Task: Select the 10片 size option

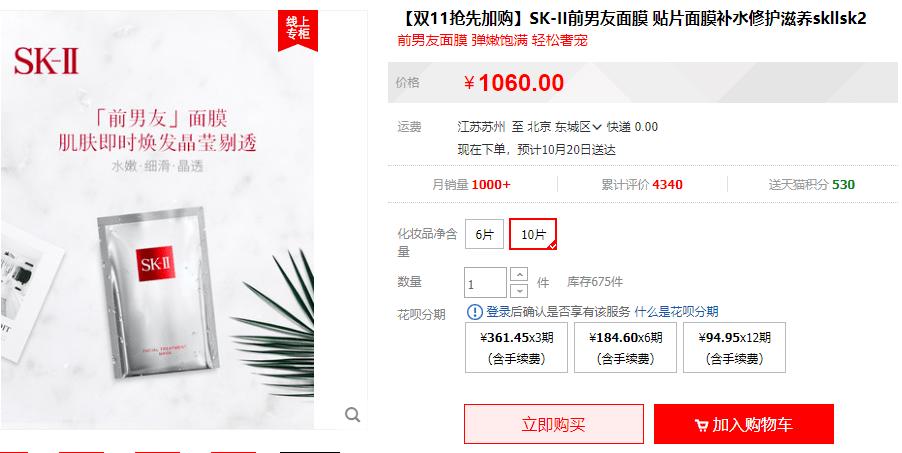Action: [533, 234]
